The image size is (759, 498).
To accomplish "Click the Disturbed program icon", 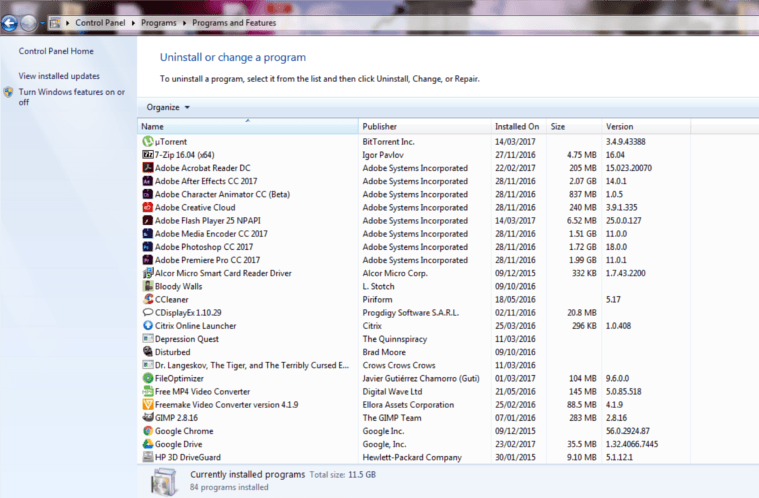I will [148, 351].
